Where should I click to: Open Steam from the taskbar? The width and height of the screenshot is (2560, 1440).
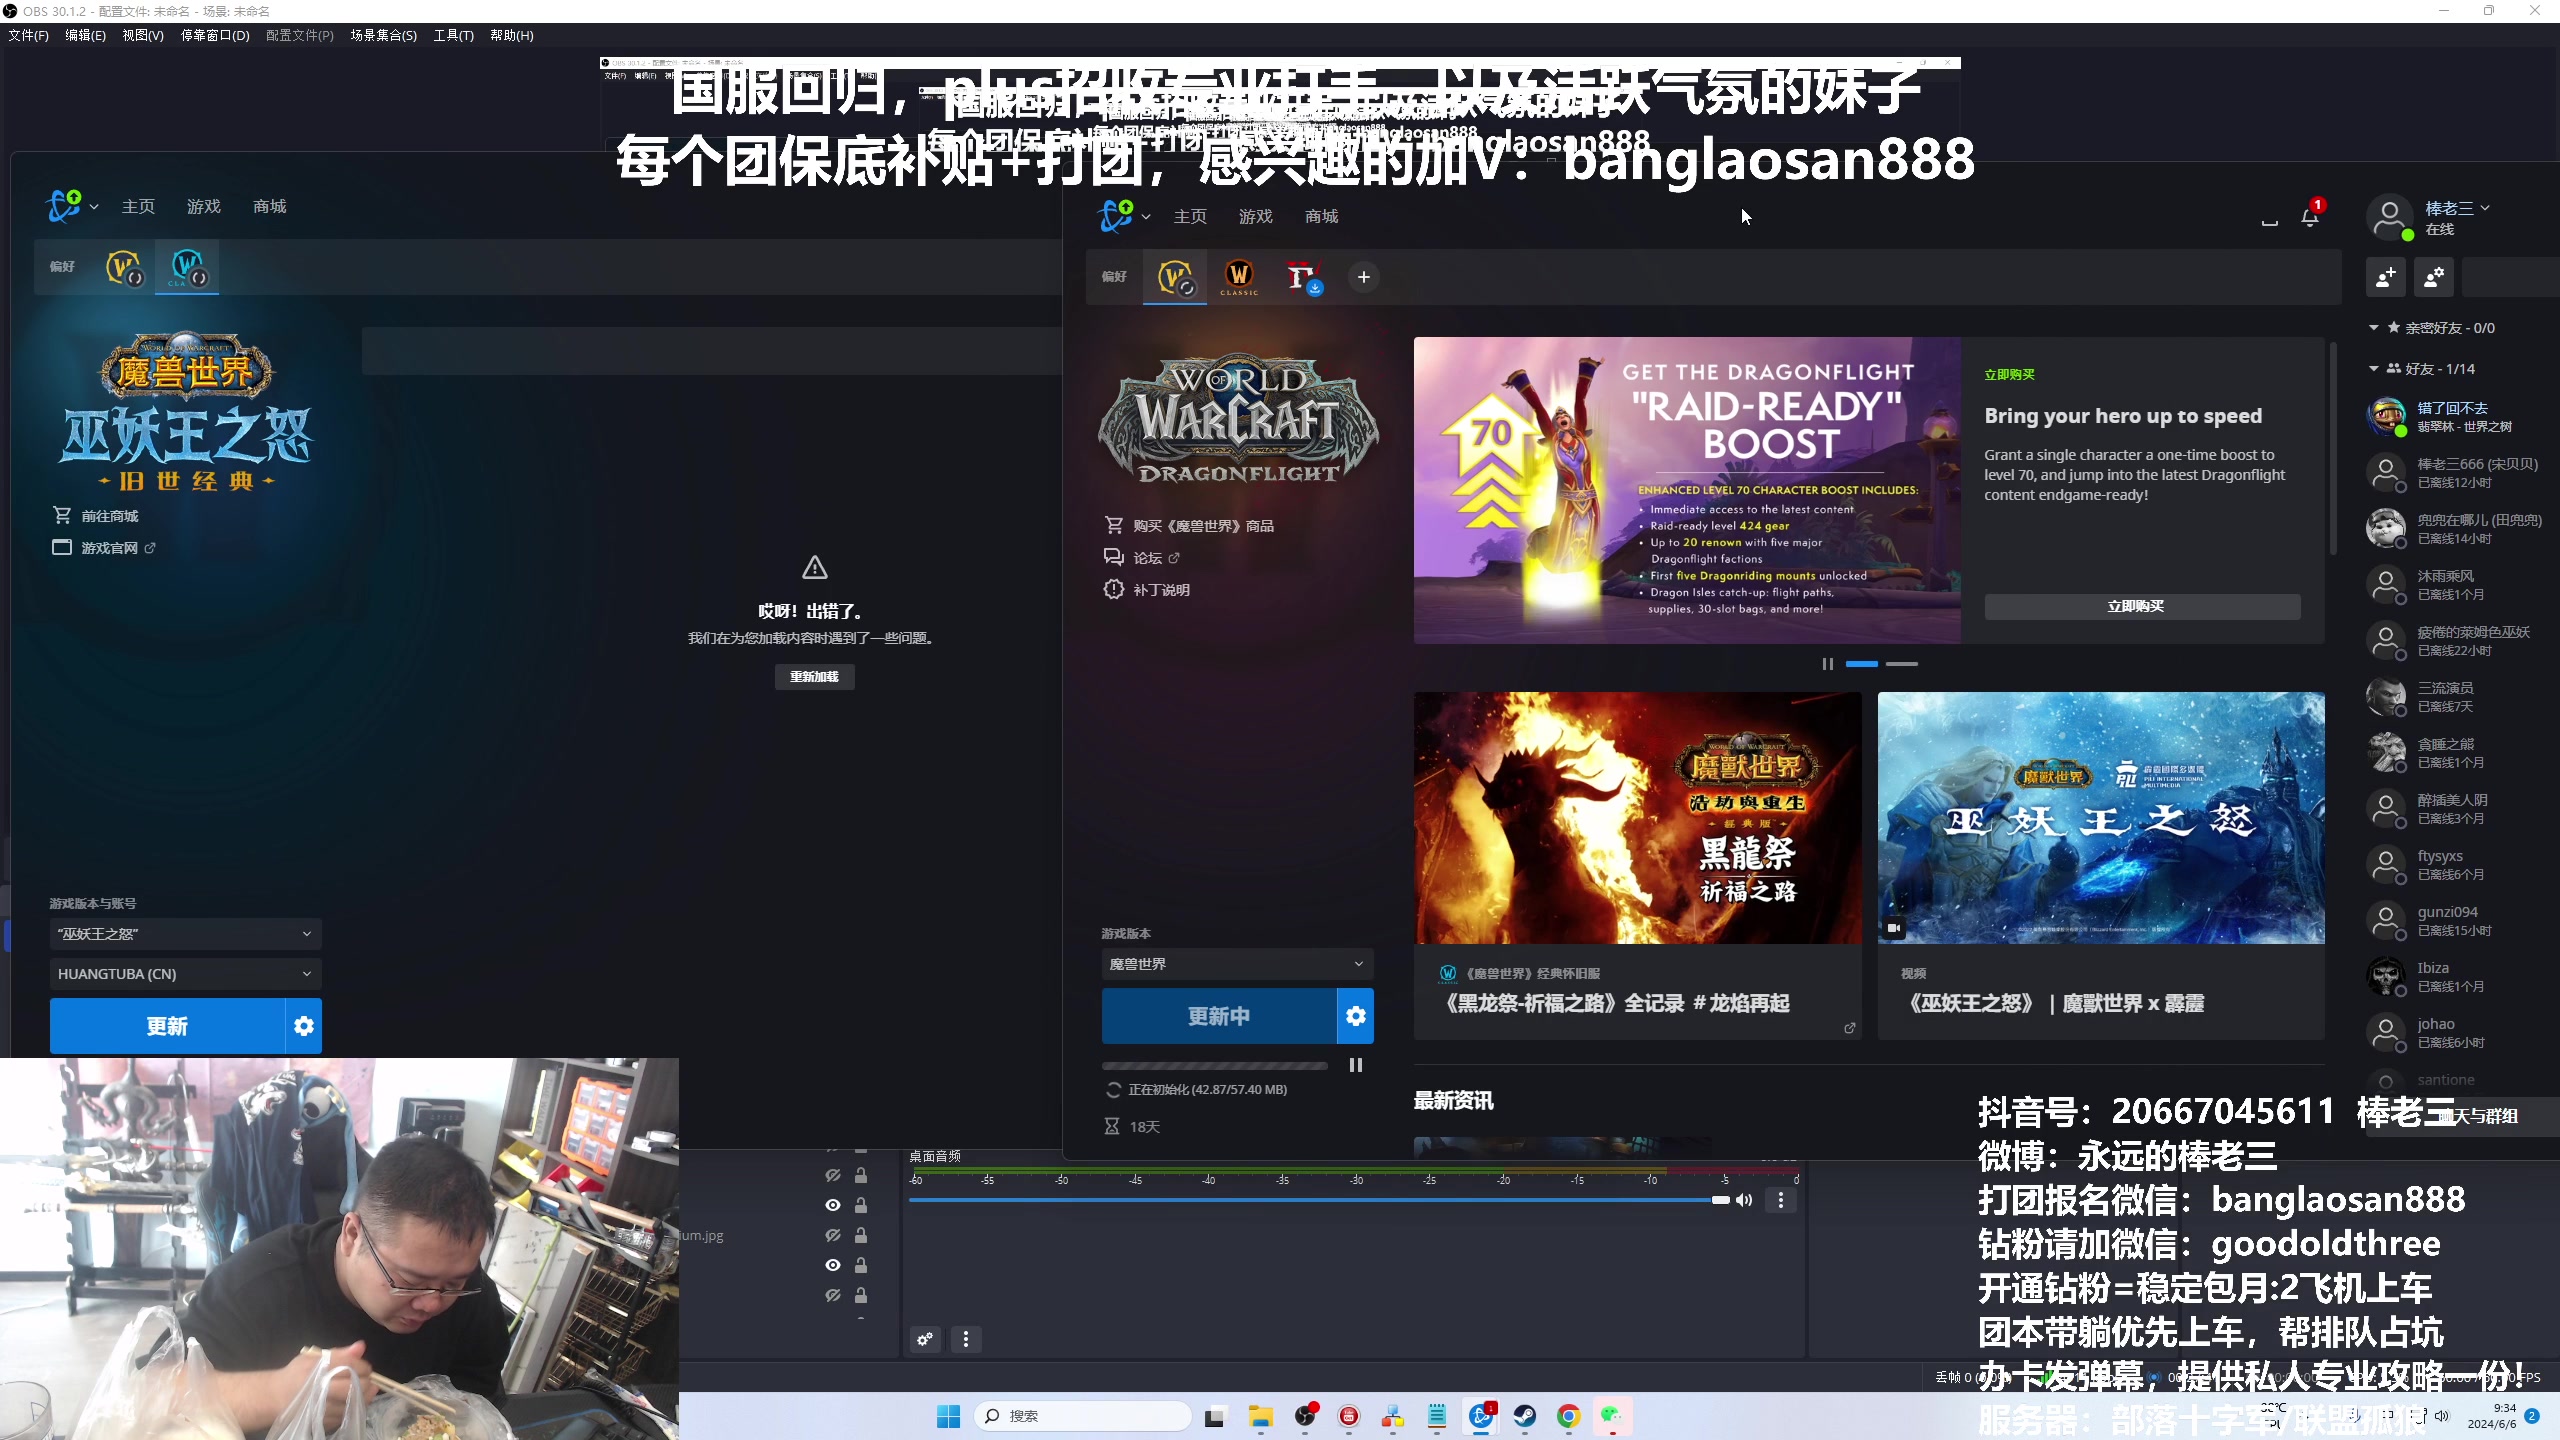pos(1524,1416)
